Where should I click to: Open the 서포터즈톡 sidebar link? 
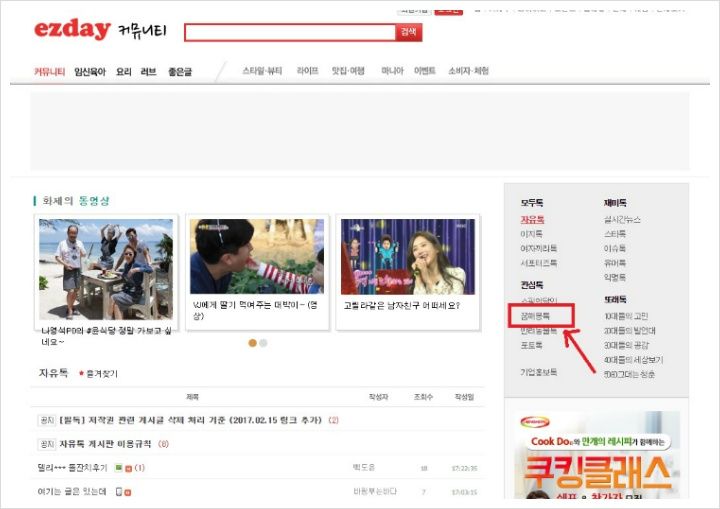coord(539,263)
